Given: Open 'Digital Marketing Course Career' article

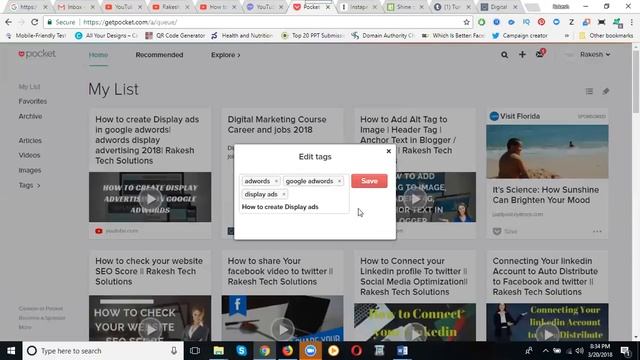Looking at the screenshot, I should (x=277, y=124).
